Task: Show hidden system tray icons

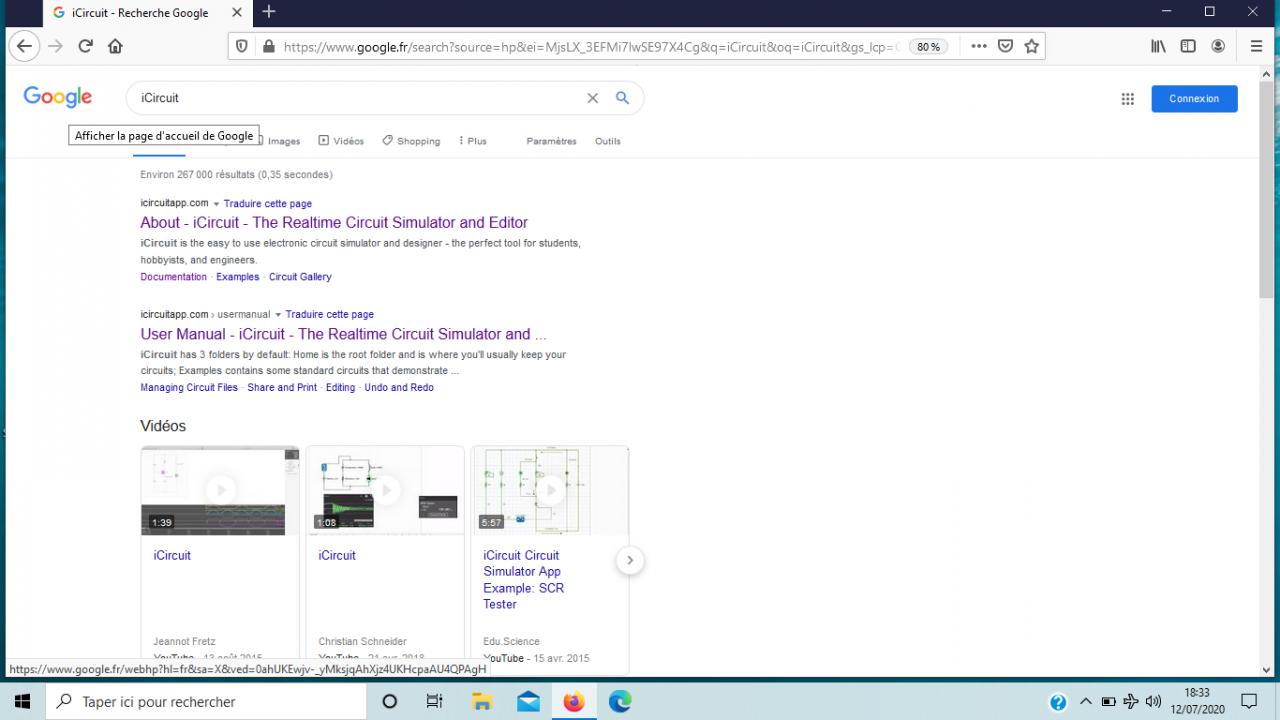Action: pyautogui.click(x=1086, y=701)
